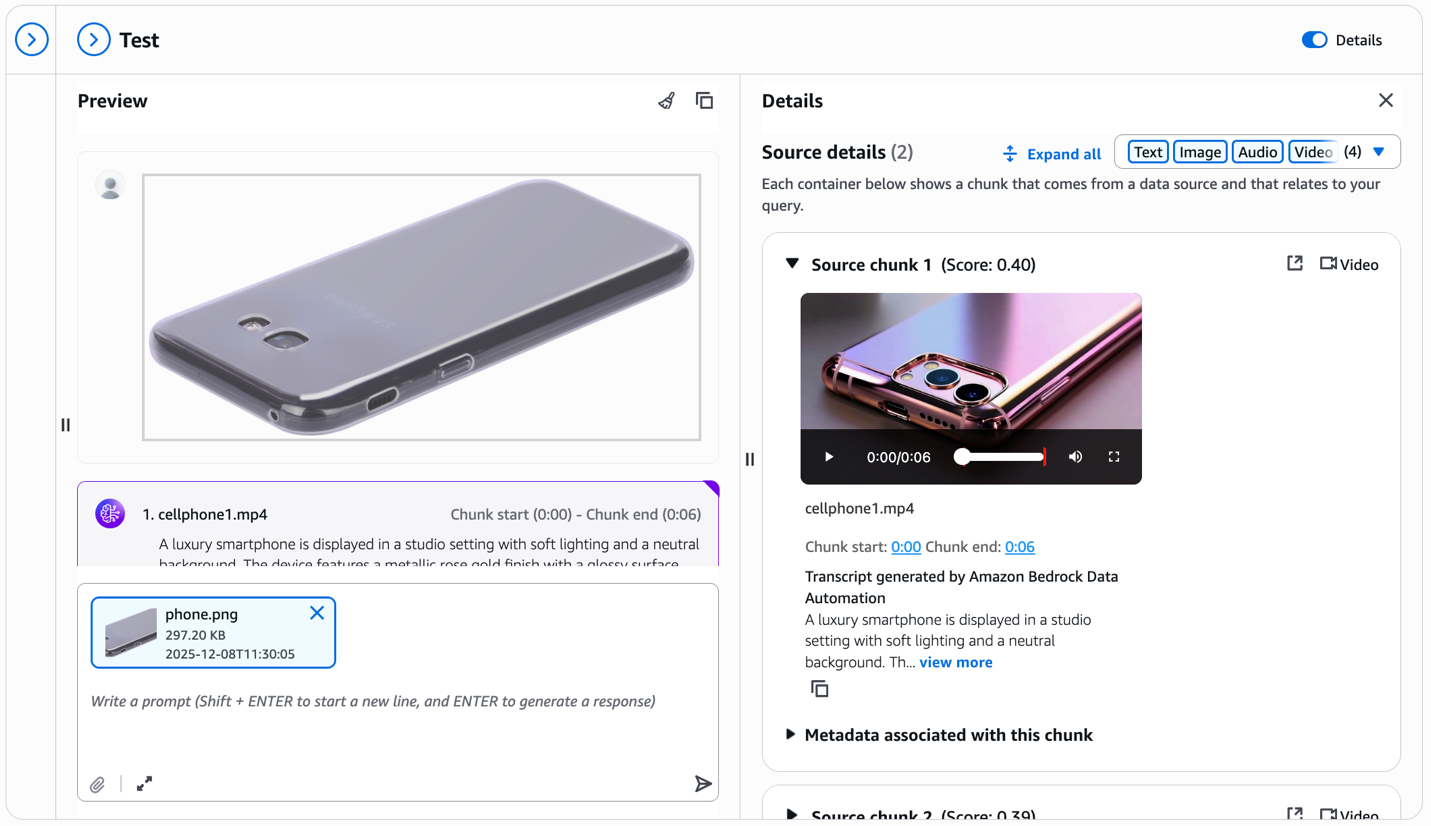Click the expand prompt editor arrows icon
Screen dimensions: 1431x826
(144, 784)
